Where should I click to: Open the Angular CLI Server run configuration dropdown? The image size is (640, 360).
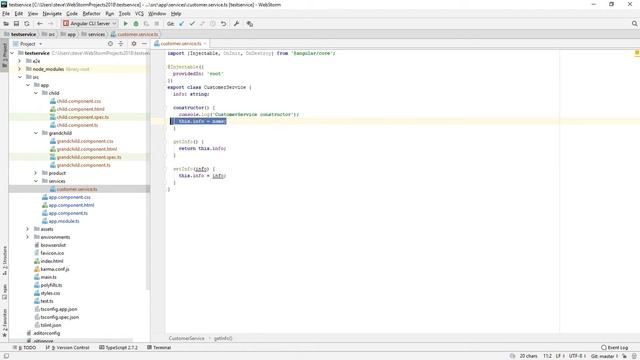(x=90, y=24)
